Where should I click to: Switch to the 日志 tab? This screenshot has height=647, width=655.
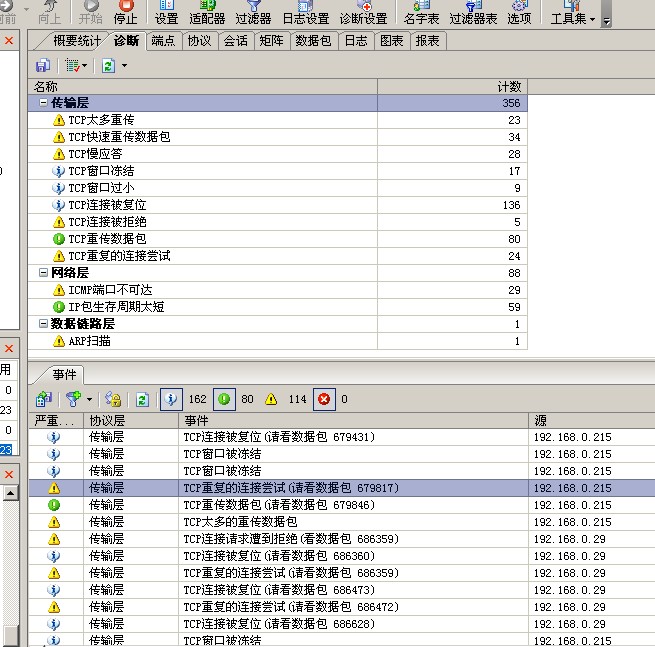coord(356,41)
